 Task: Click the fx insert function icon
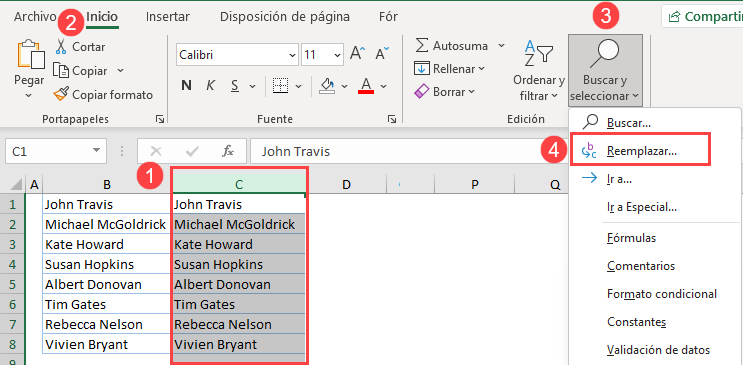[228, 151]
